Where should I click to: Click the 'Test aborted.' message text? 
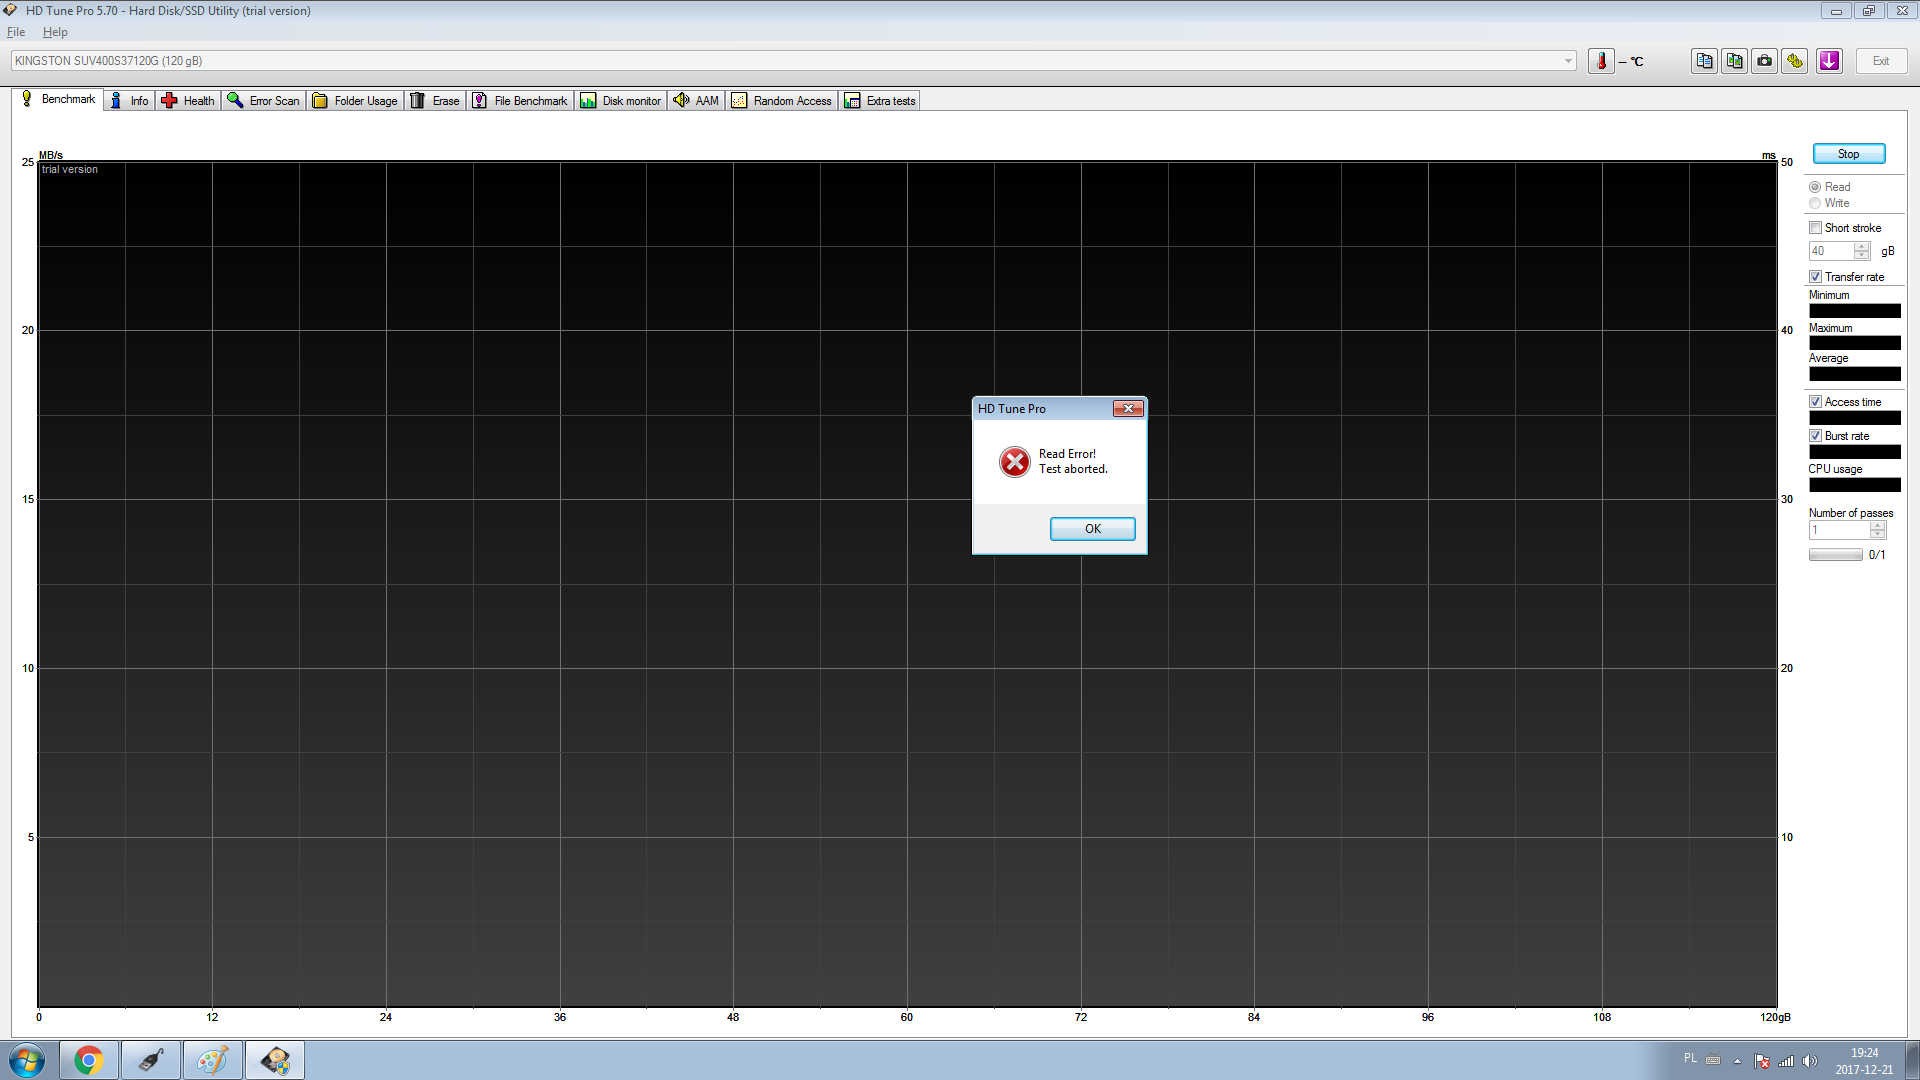tap(1073, 469)
